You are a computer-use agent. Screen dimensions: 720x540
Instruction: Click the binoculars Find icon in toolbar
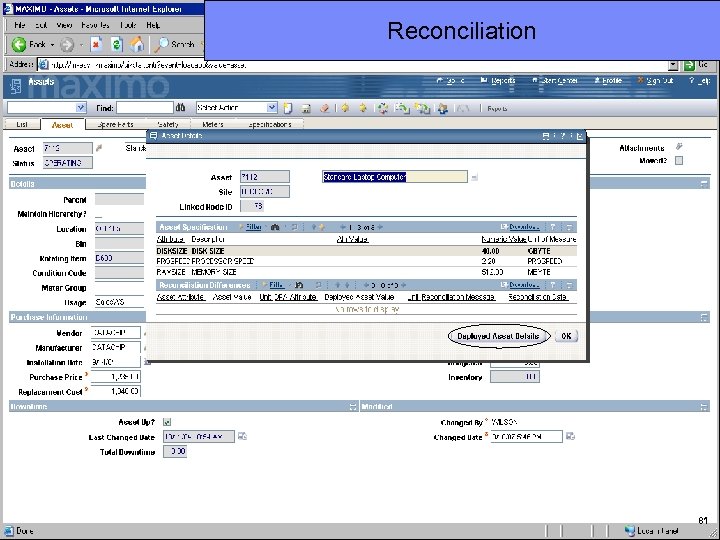coord(180,107)
